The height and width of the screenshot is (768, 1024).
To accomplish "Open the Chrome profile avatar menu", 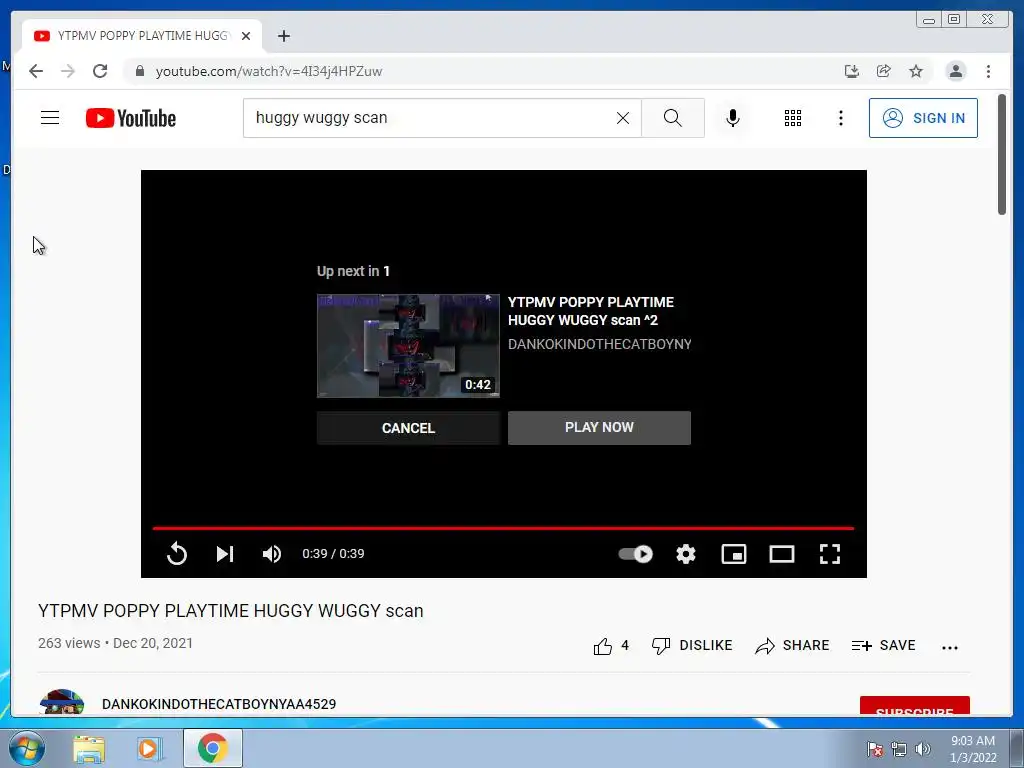I will (x=955, y=71).
